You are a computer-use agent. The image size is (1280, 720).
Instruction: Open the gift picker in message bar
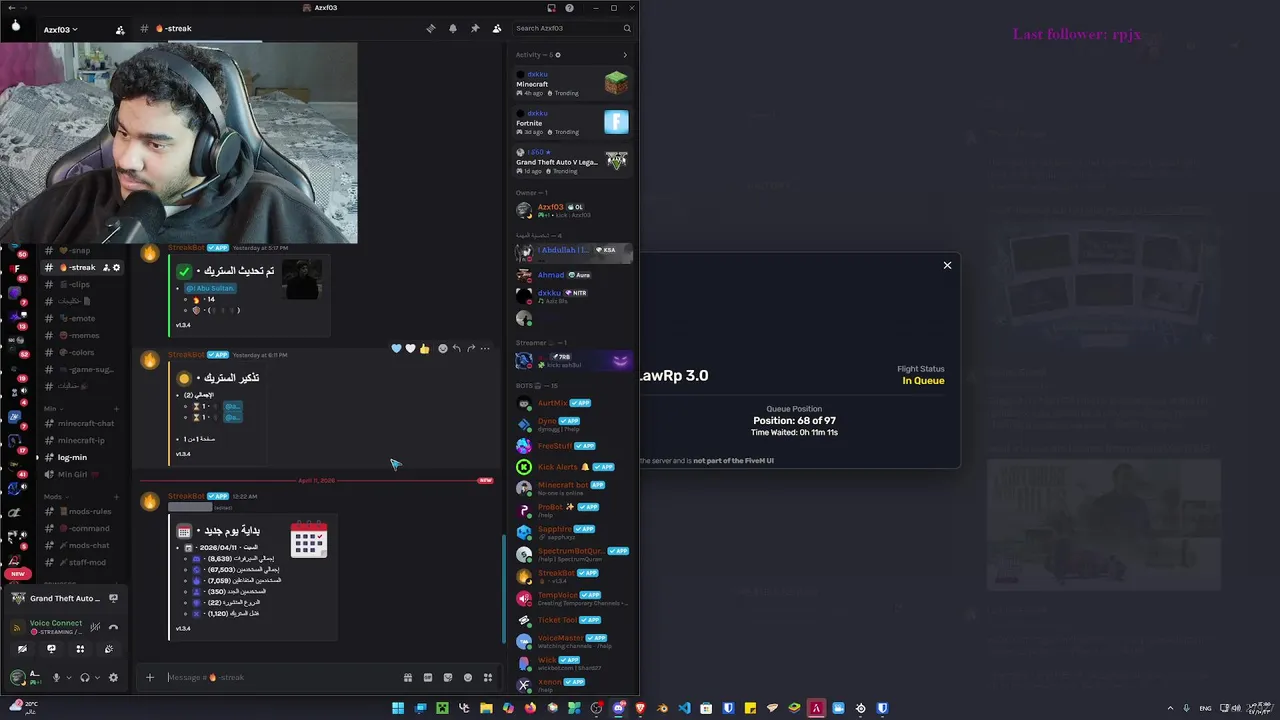pos(408,677)
